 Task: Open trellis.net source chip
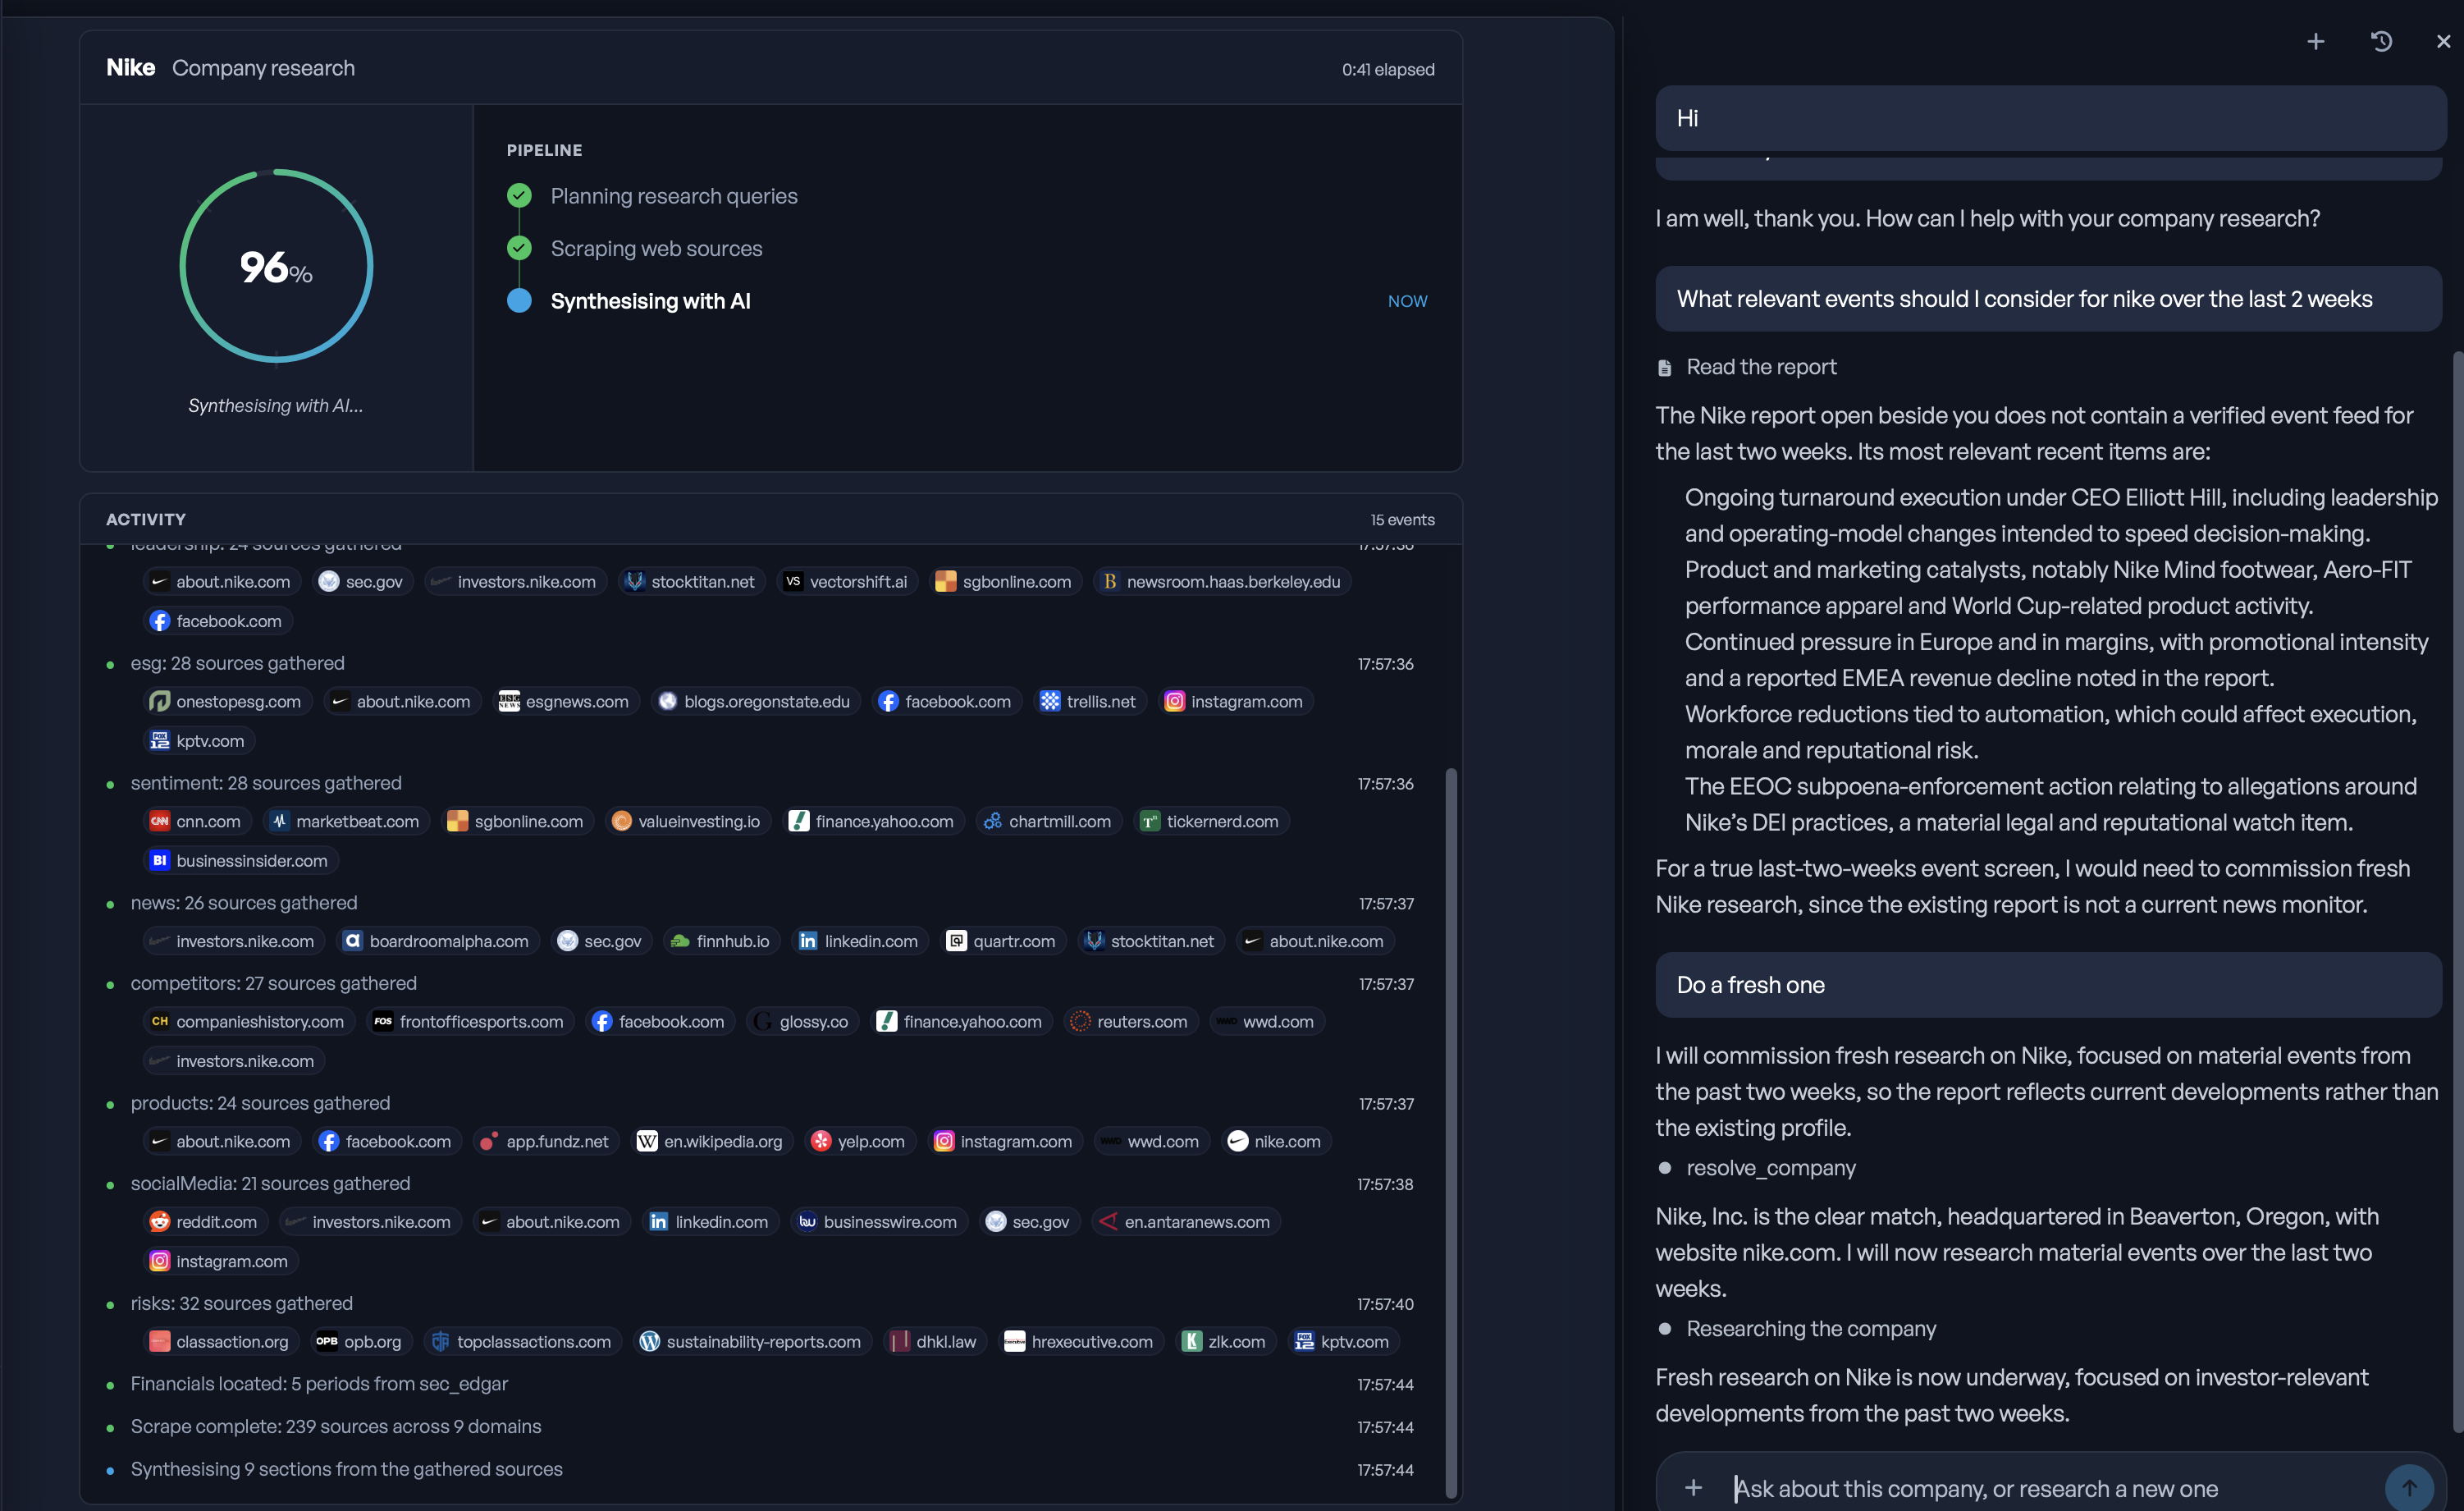(1088, 702)
